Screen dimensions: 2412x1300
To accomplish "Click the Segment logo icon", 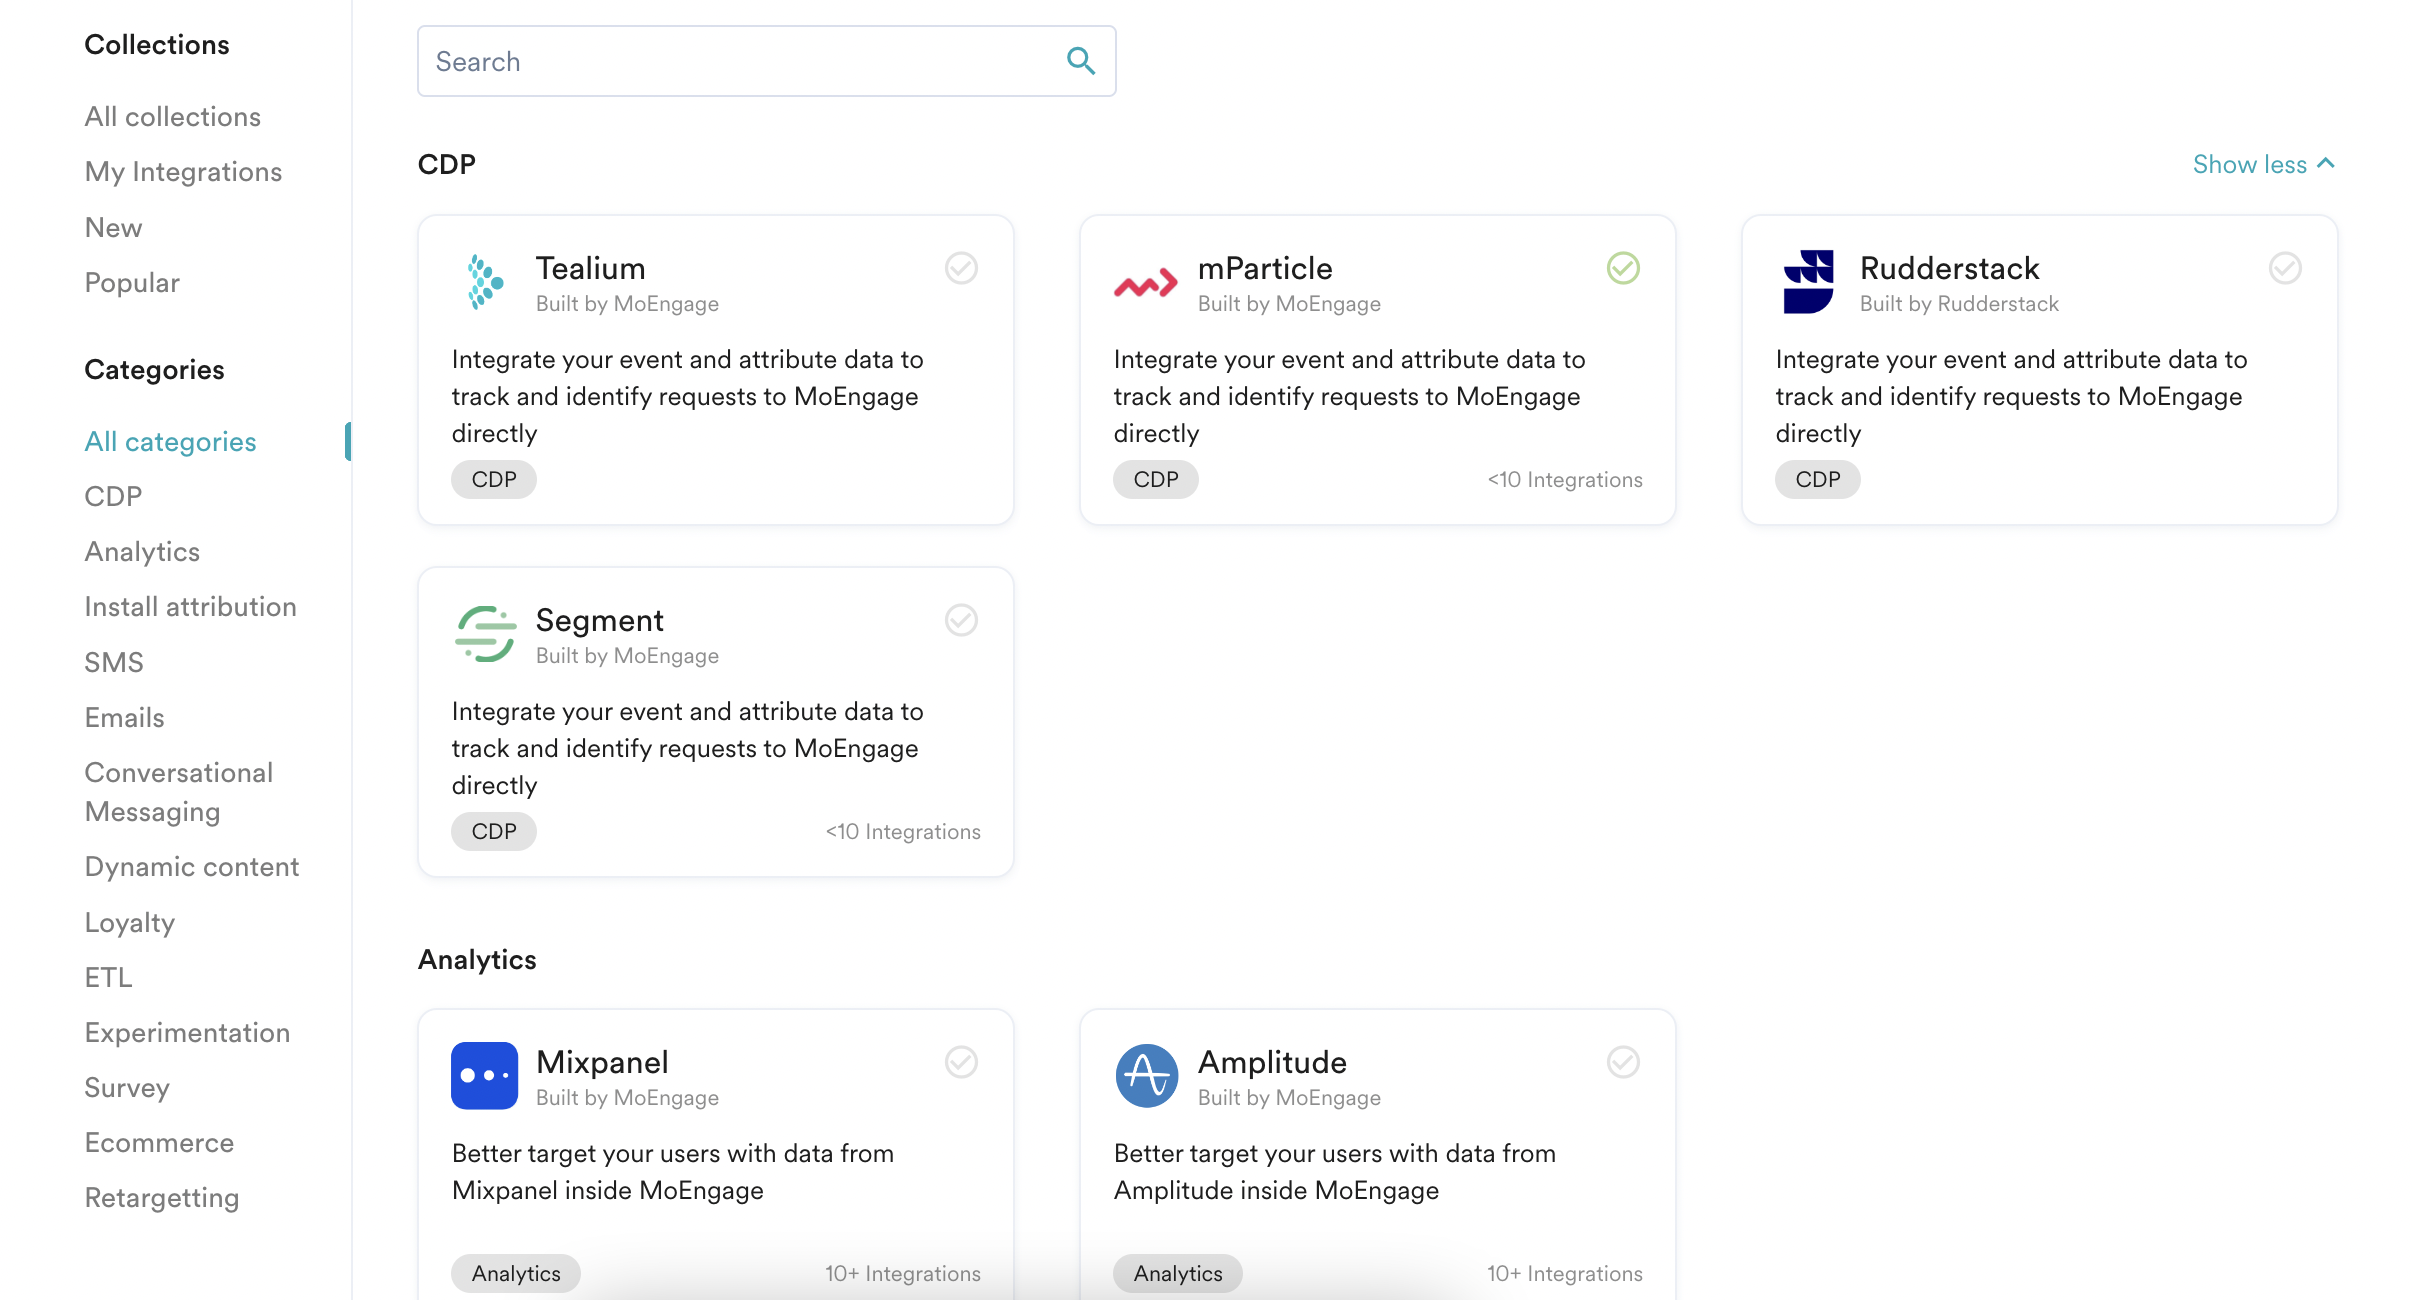I will click(x=485, y=634).
